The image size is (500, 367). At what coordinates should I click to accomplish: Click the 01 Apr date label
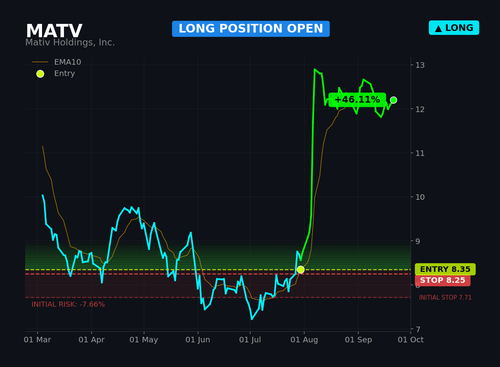coord(91,340)
